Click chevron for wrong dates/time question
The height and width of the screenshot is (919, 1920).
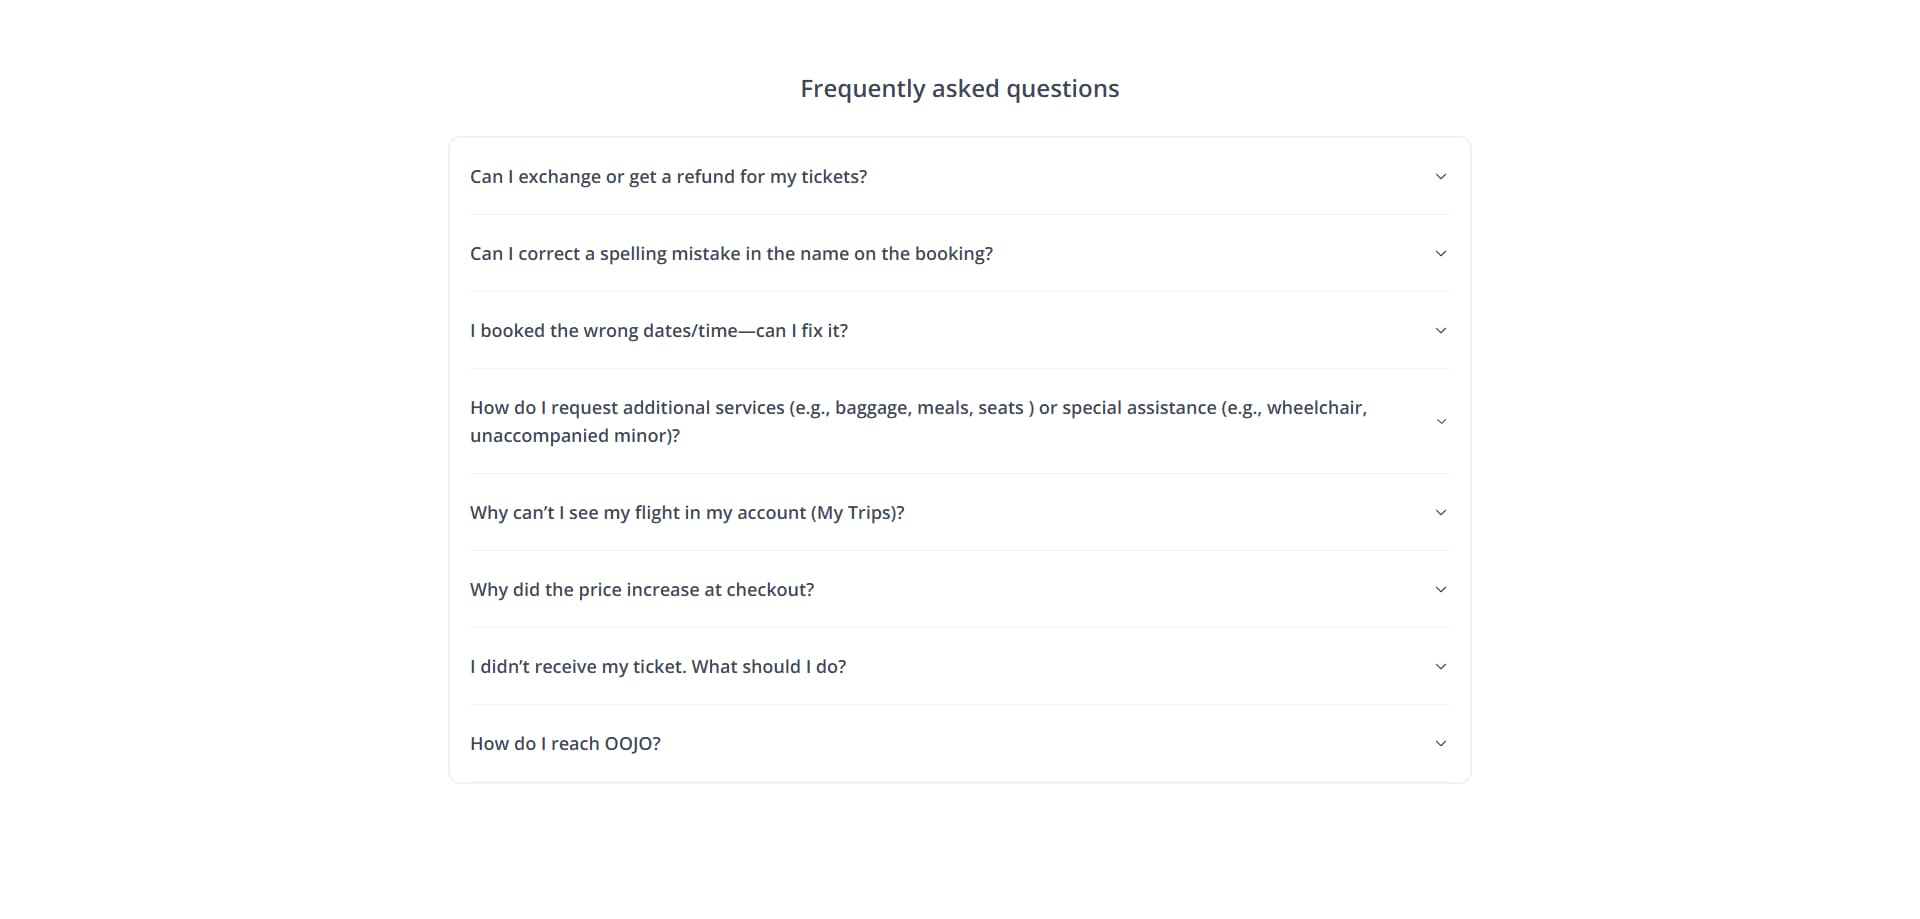click(1441, 331)
